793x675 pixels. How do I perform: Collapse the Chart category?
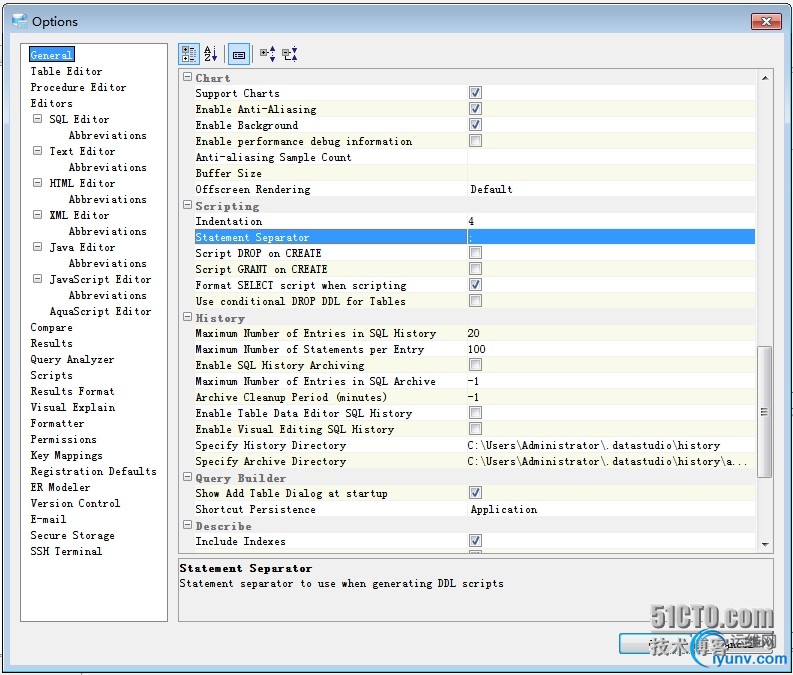tap(188, 77)
